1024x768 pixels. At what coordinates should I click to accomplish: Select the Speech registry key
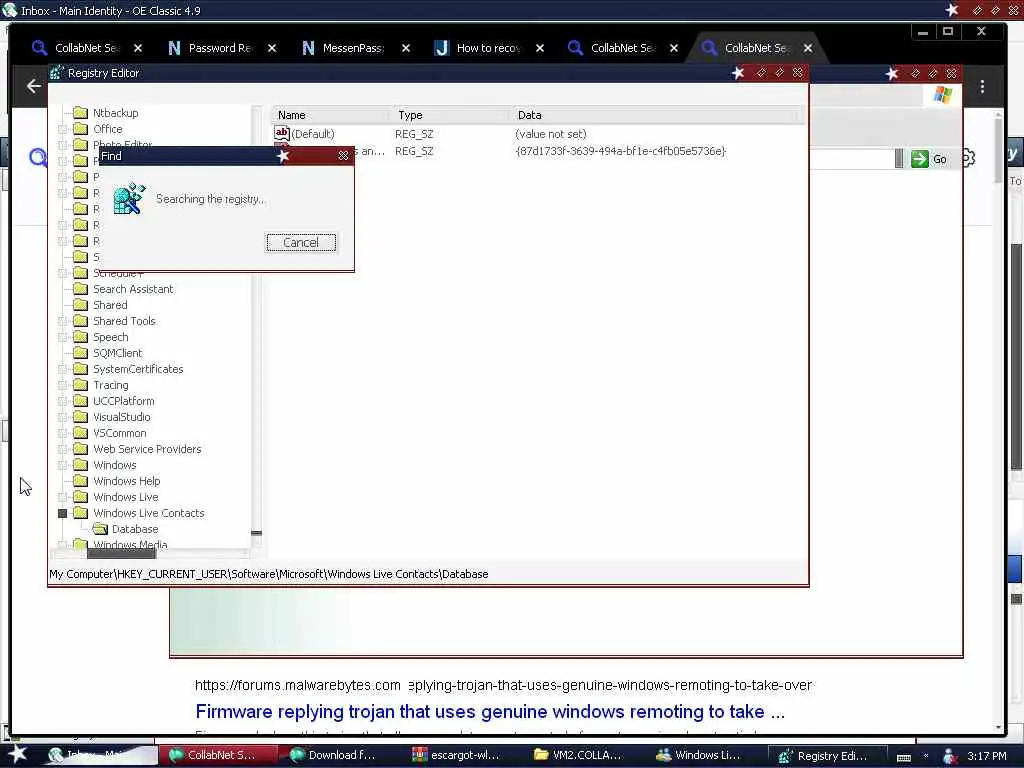click(110, 337)
